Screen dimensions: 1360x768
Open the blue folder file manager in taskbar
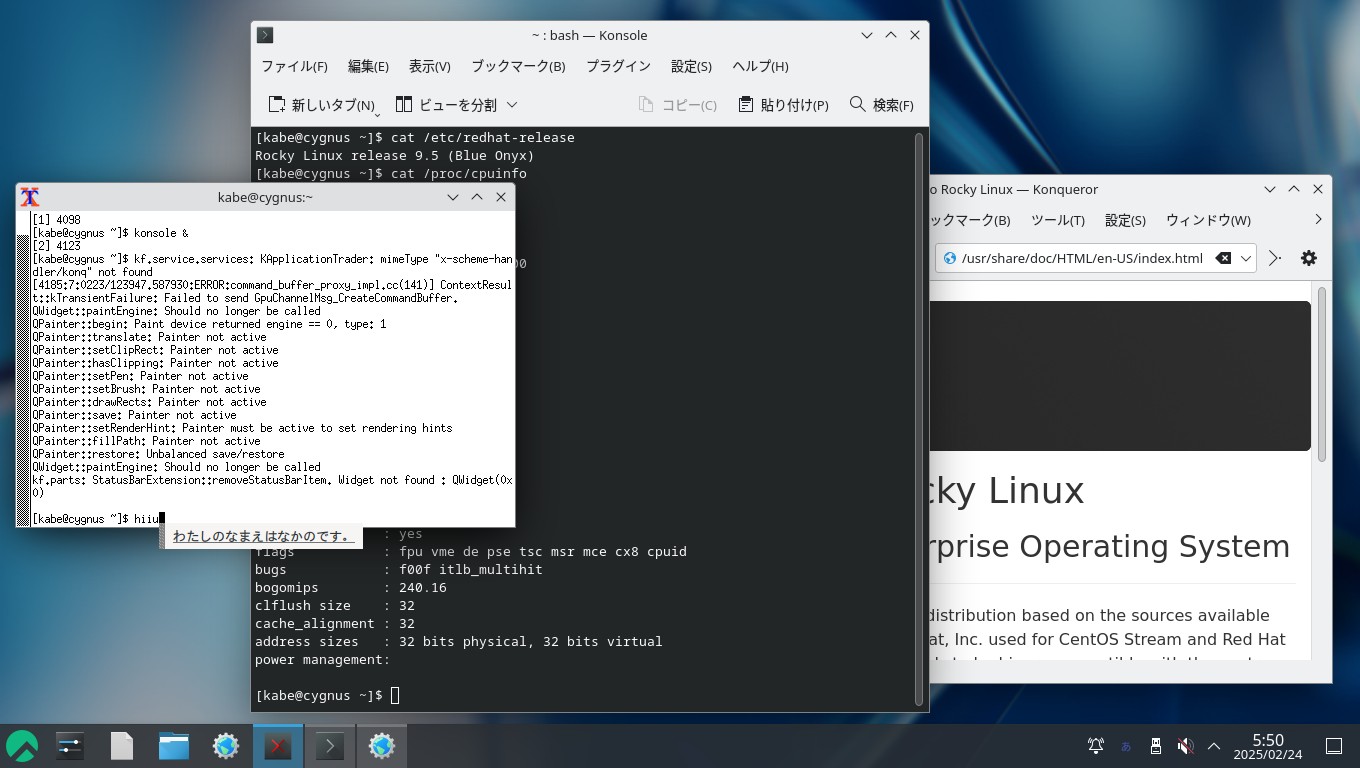point(174,746)
